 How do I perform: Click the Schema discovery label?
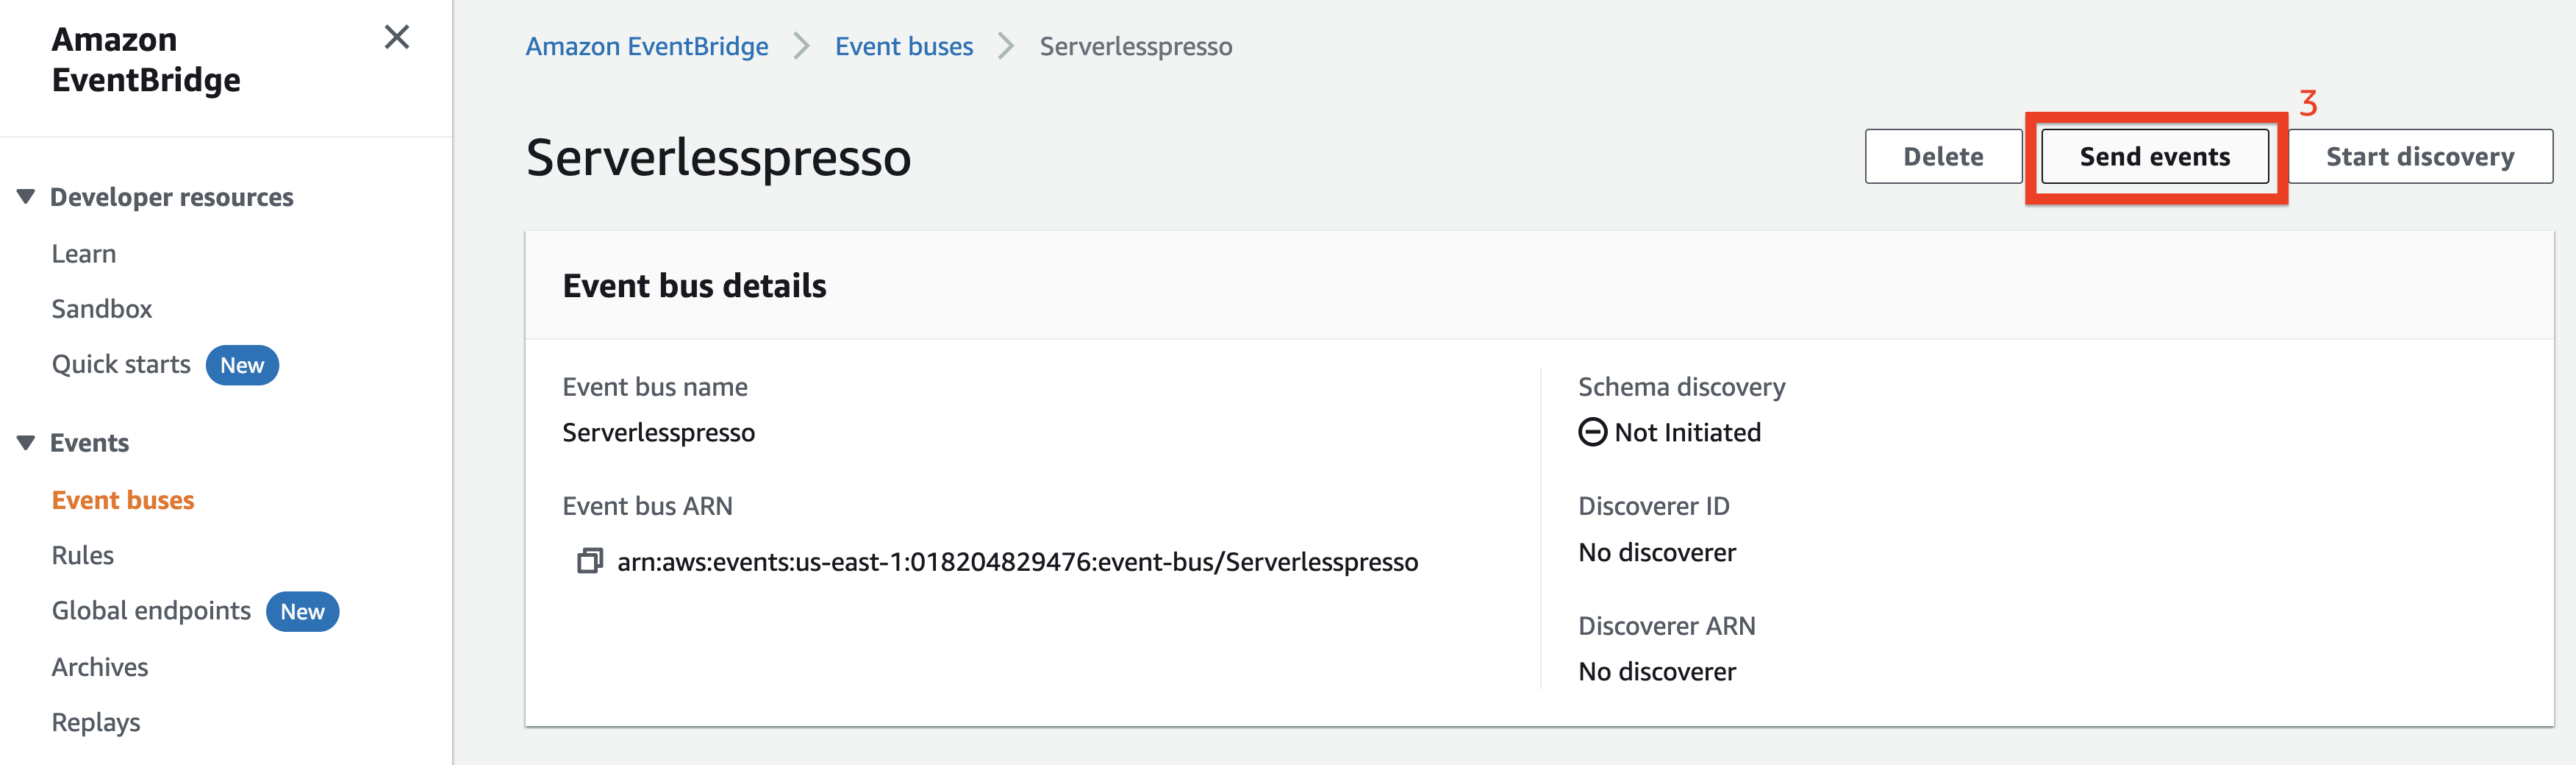click(1681, 387)
